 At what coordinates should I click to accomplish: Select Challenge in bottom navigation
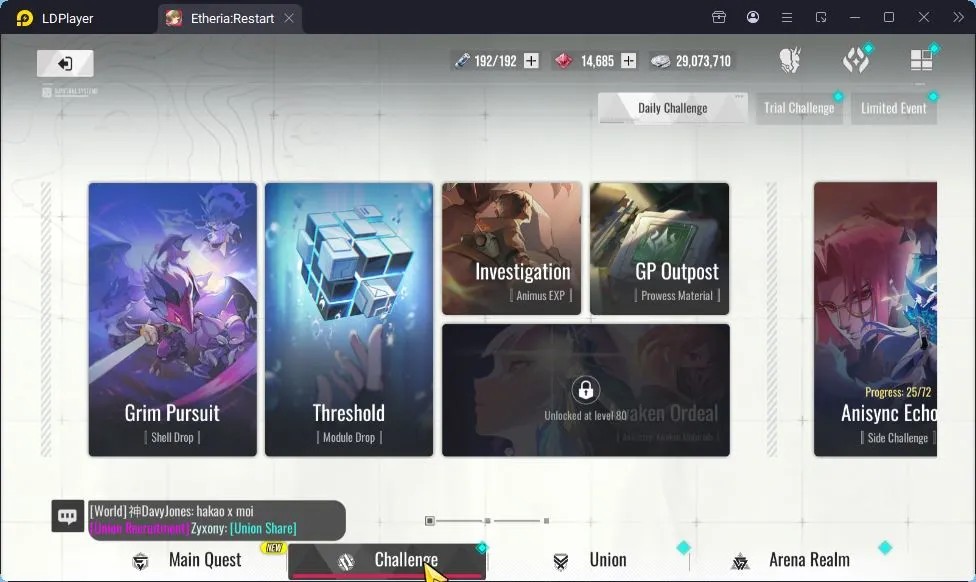[387, 560]
